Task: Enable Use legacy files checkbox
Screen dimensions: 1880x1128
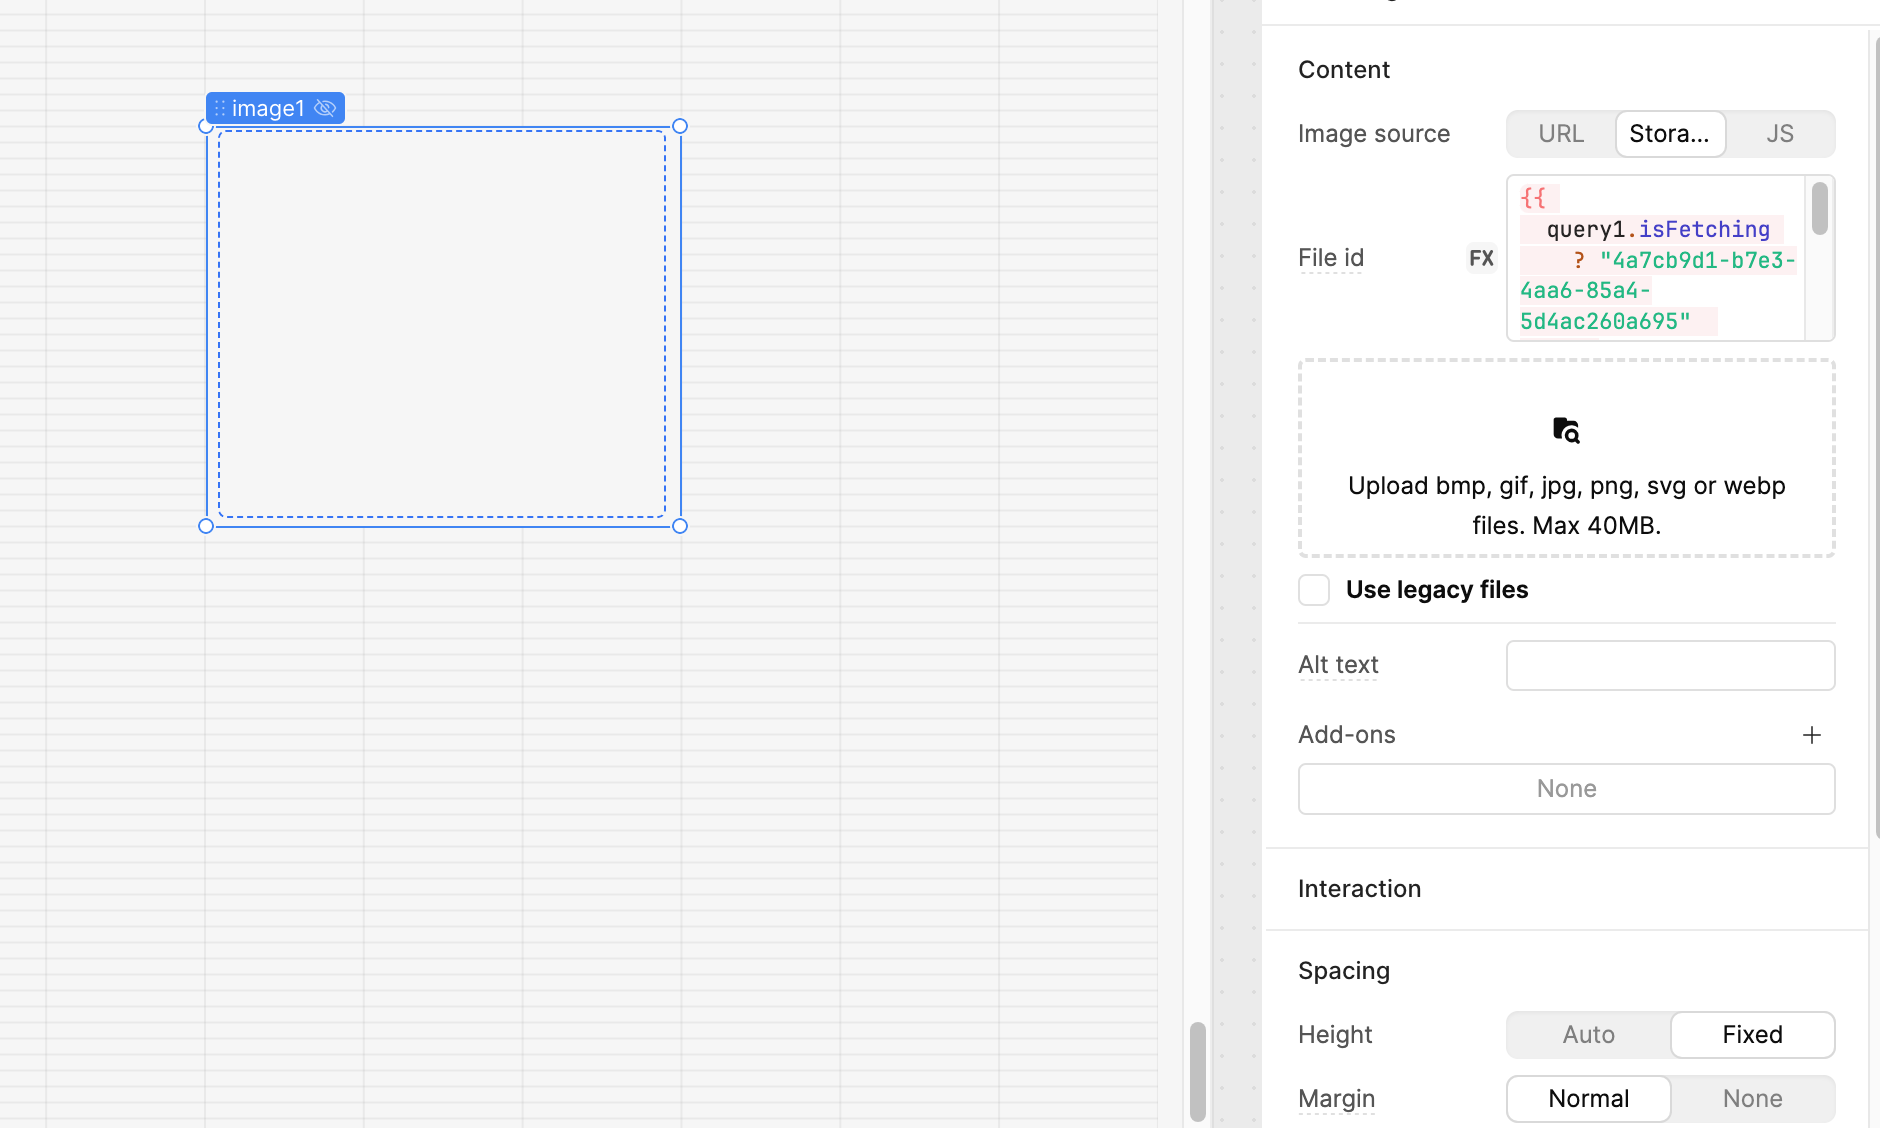Action: coord(1314,590)
